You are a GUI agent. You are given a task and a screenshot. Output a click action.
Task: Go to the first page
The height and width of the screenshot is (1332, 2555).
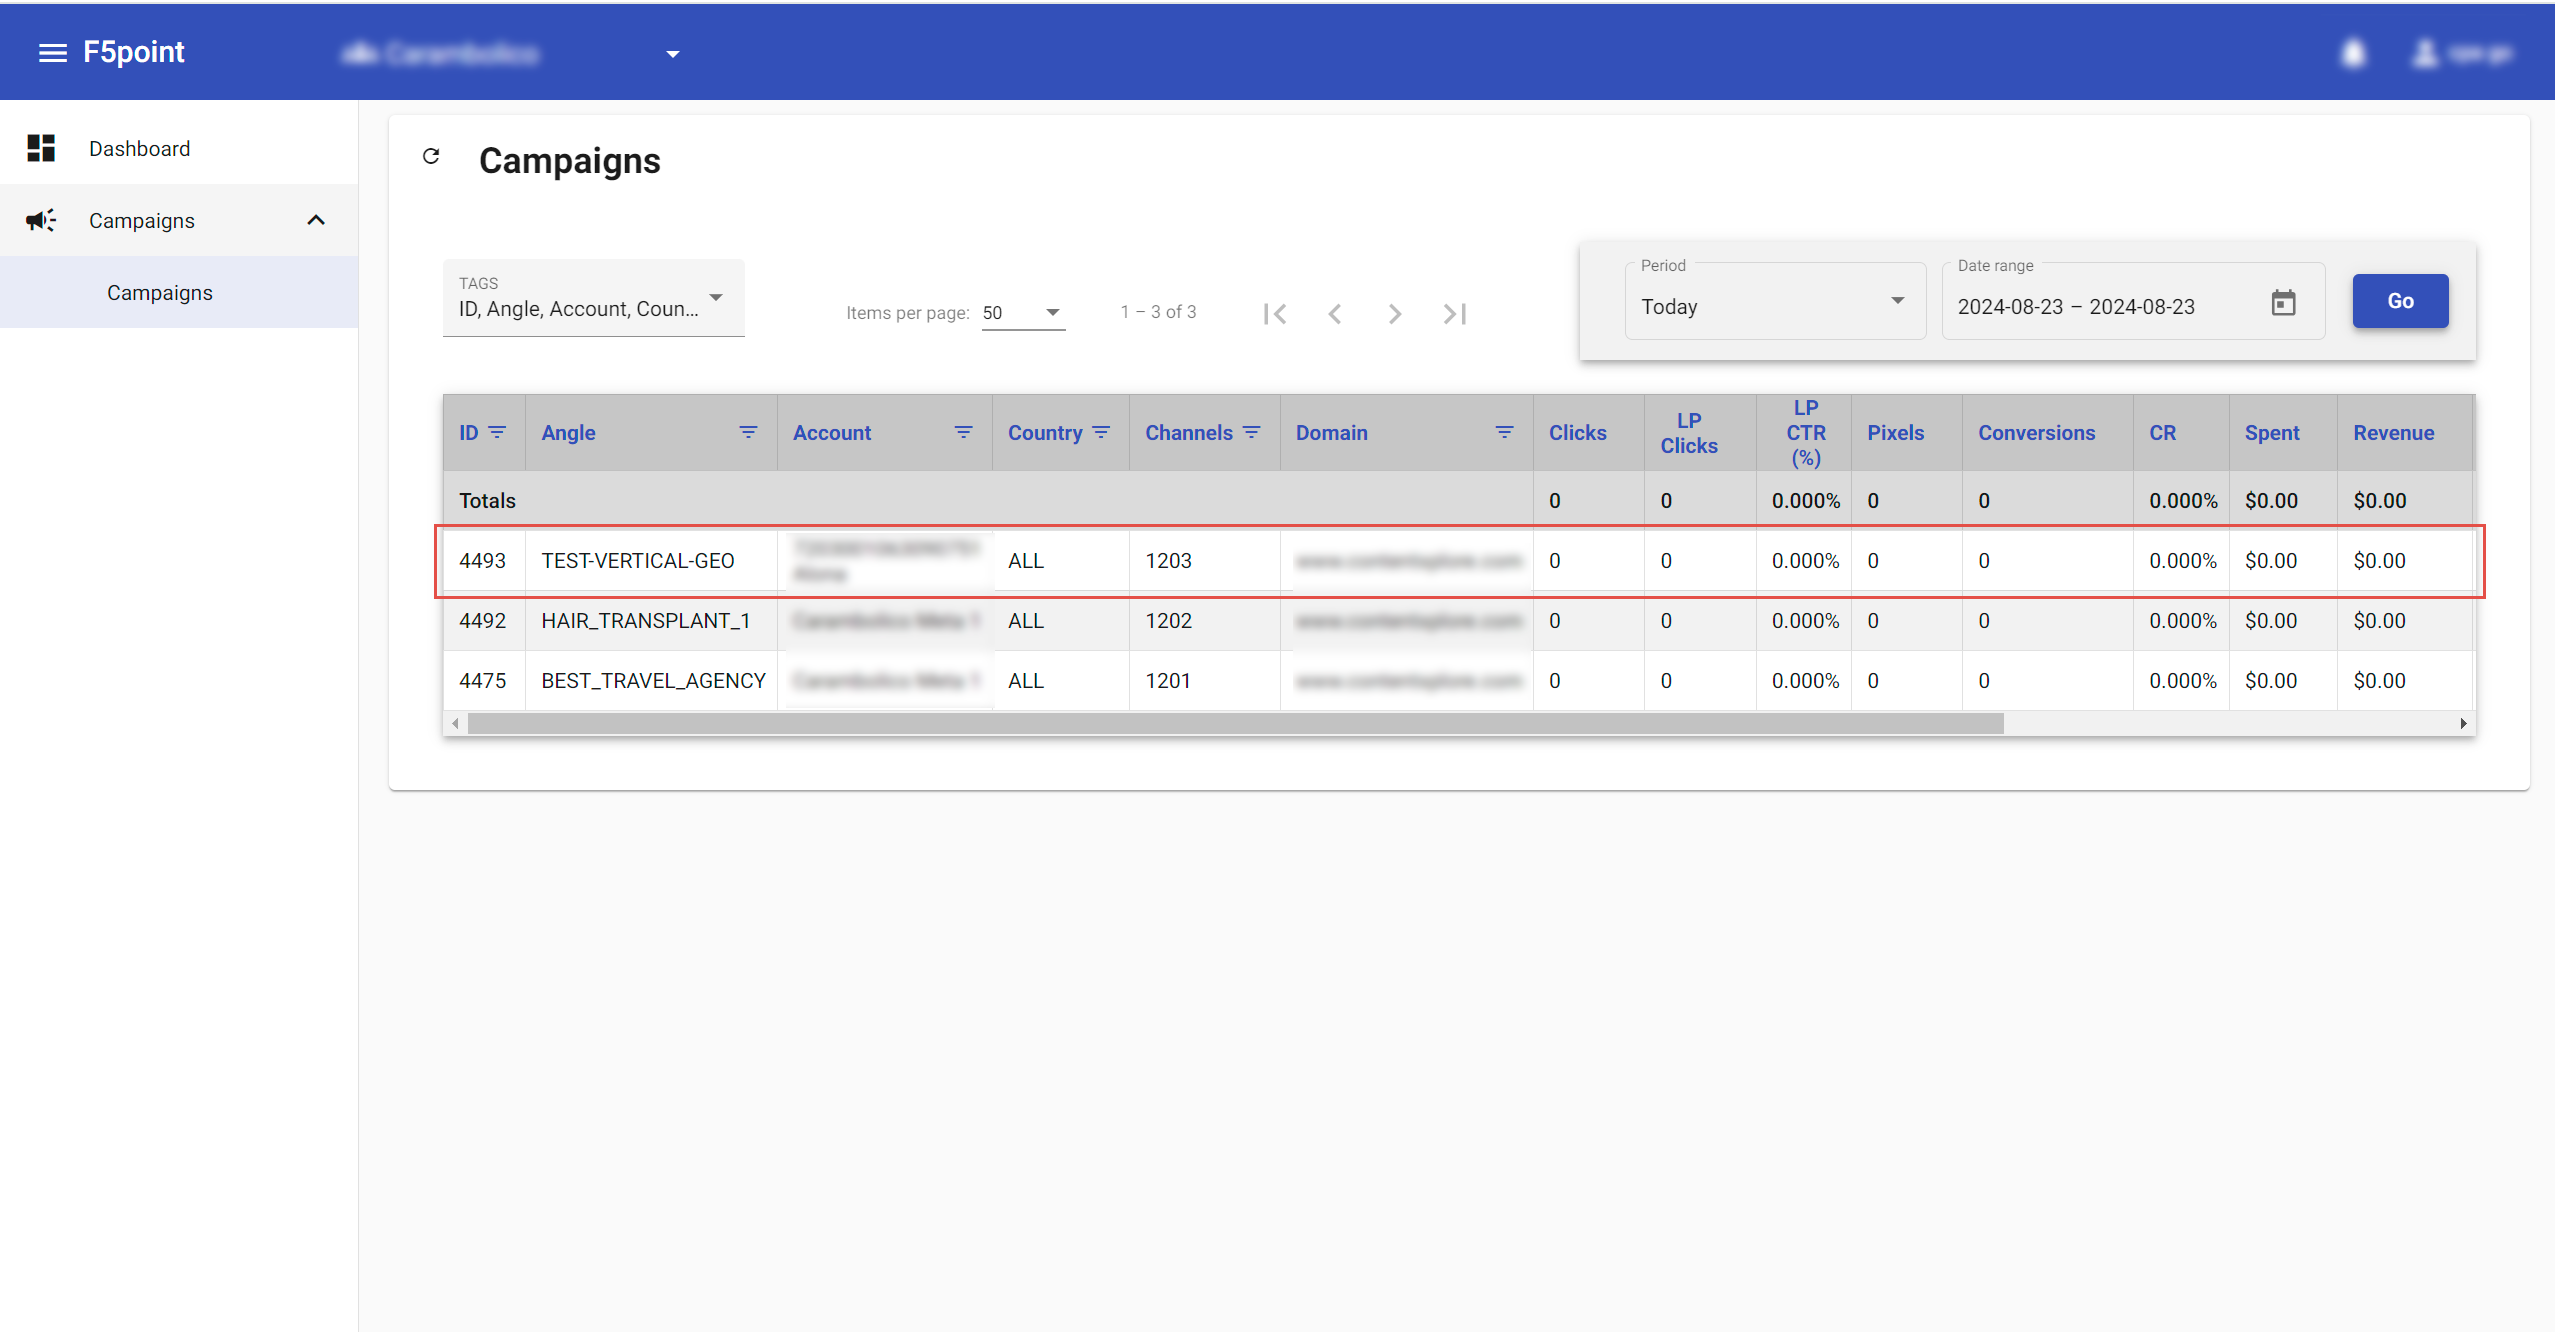pos(1274,314)
